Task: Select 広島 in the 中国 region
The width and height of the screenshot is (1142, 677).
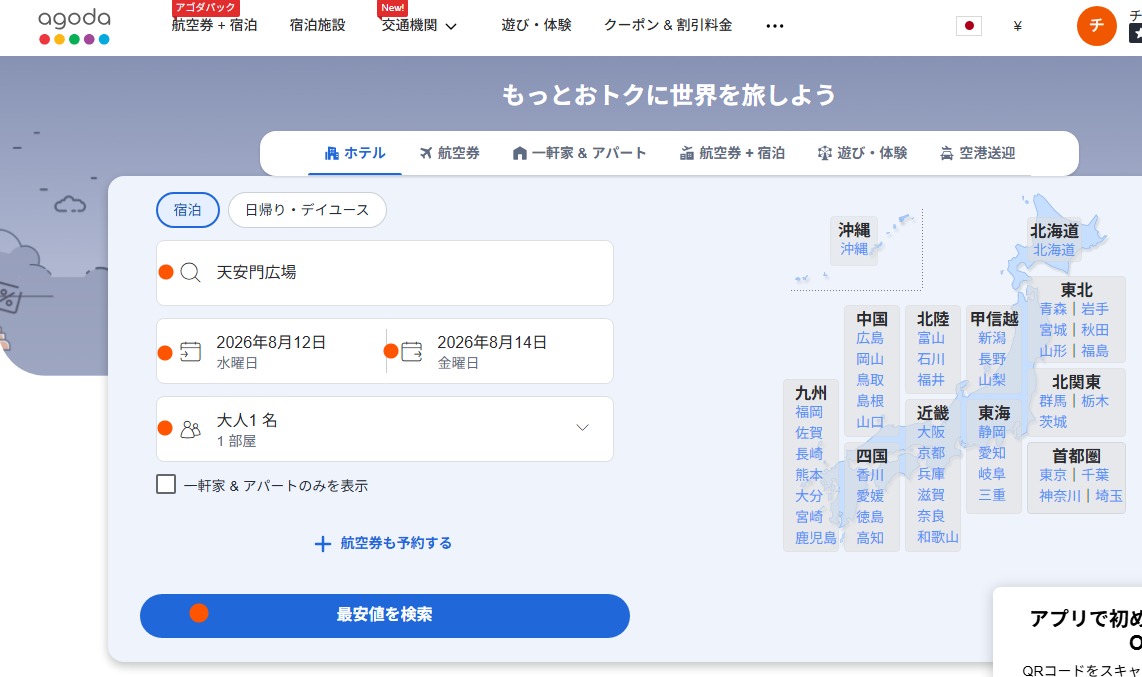Action: pos(870,338)
